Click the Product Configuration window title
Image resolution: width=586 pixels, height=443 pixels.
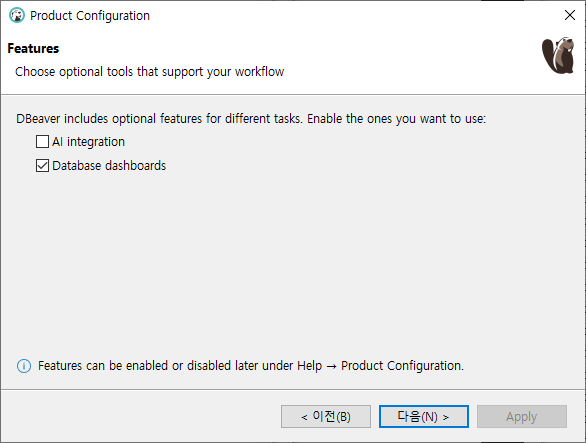point(90,16)
